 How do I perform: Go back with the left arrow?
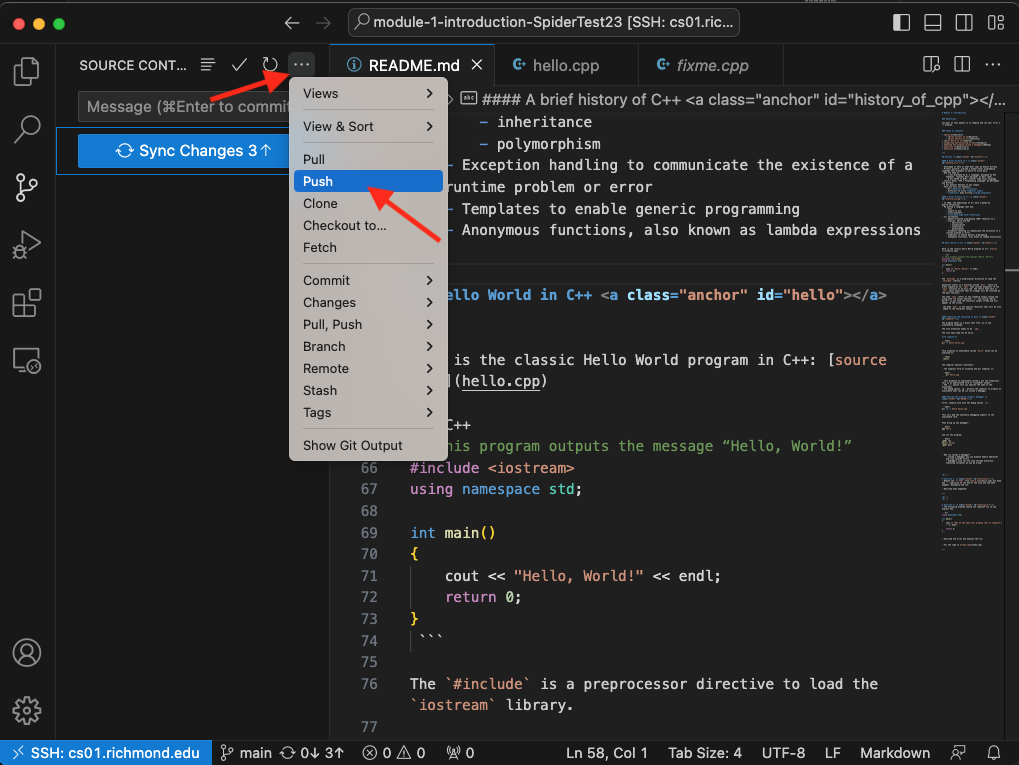tap(292, 23)
